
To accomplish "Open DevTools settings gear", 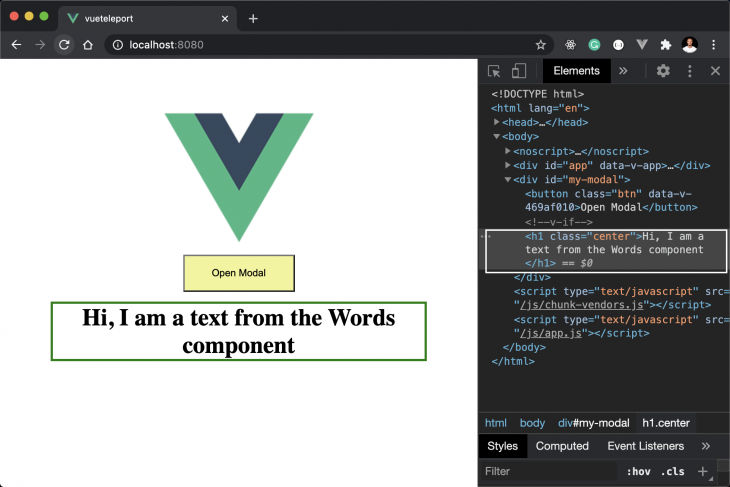I will click(x=663, y=71).
